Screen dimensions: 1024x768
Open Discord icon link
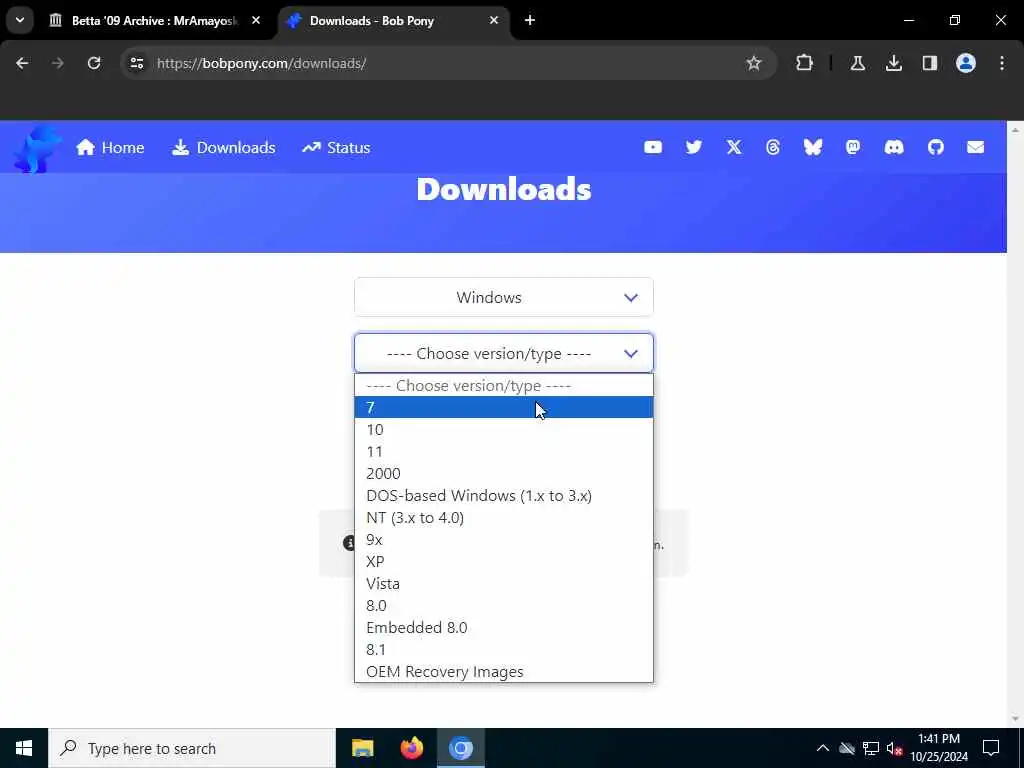pos(894,148)
